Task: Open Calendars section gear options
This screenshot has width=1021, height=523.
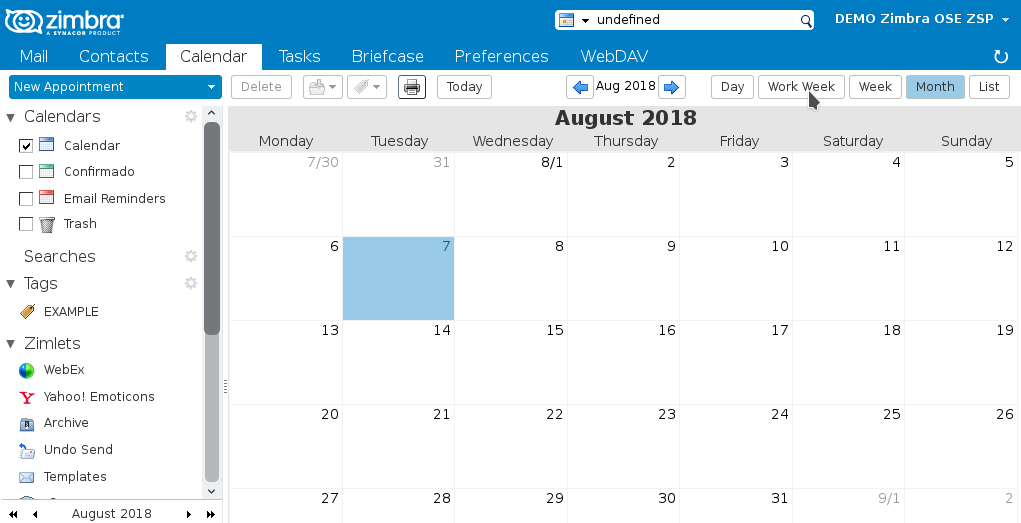Action: [x=191, y=116]
